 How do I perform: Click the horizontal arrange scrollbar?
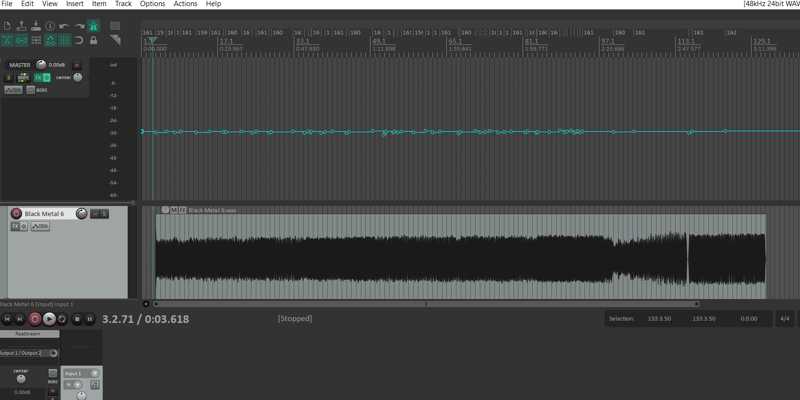click(426, 304)
